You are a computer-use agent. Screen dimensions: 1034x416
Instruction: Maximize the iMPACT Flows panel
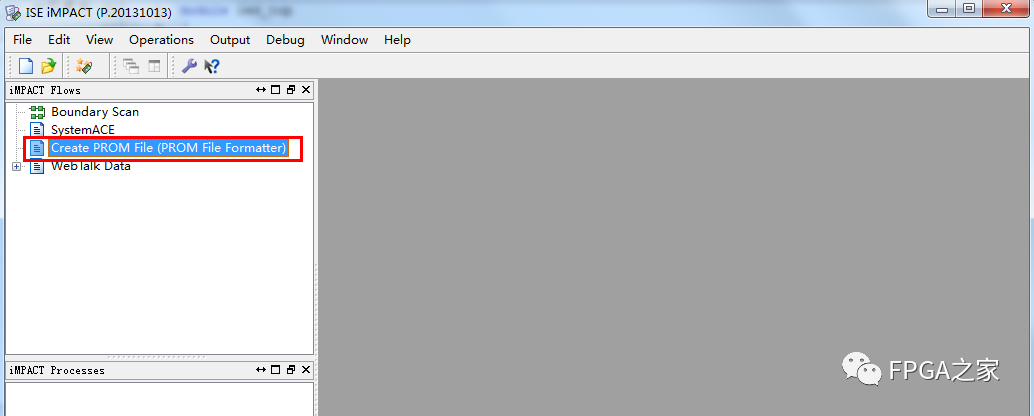tap(276, 90)
